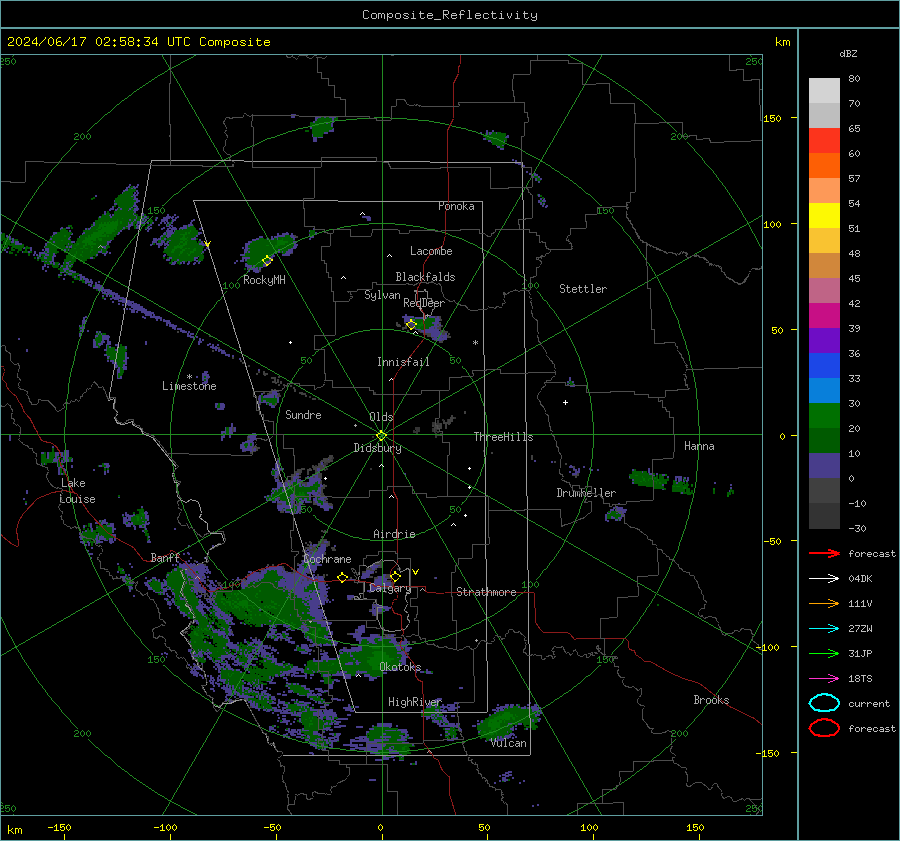Click the Banff label
The image size is (900, 841).
pyautogui.click(x=165, y=557)
